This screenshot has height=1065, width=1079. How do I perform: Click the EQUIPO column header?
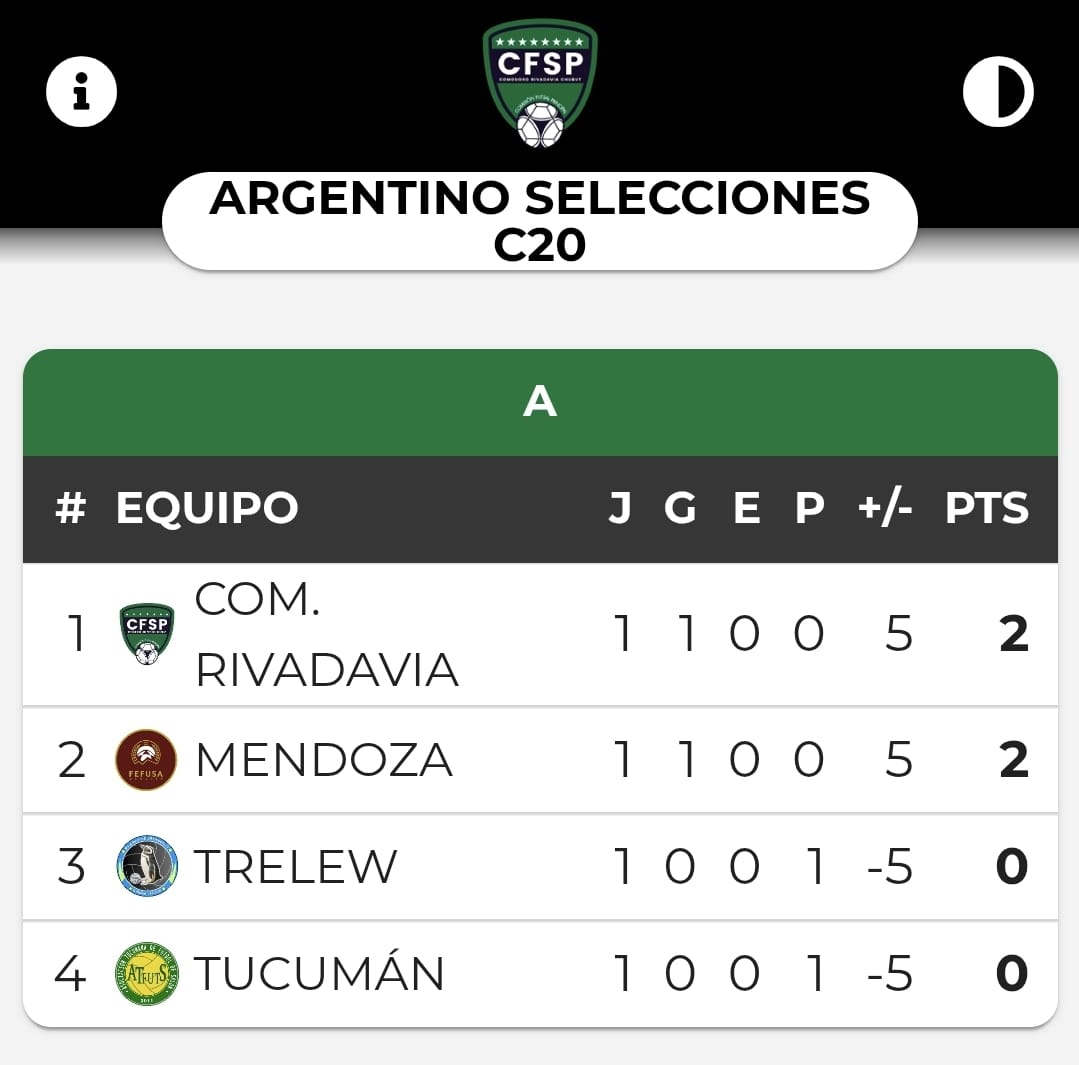(207, 508)
